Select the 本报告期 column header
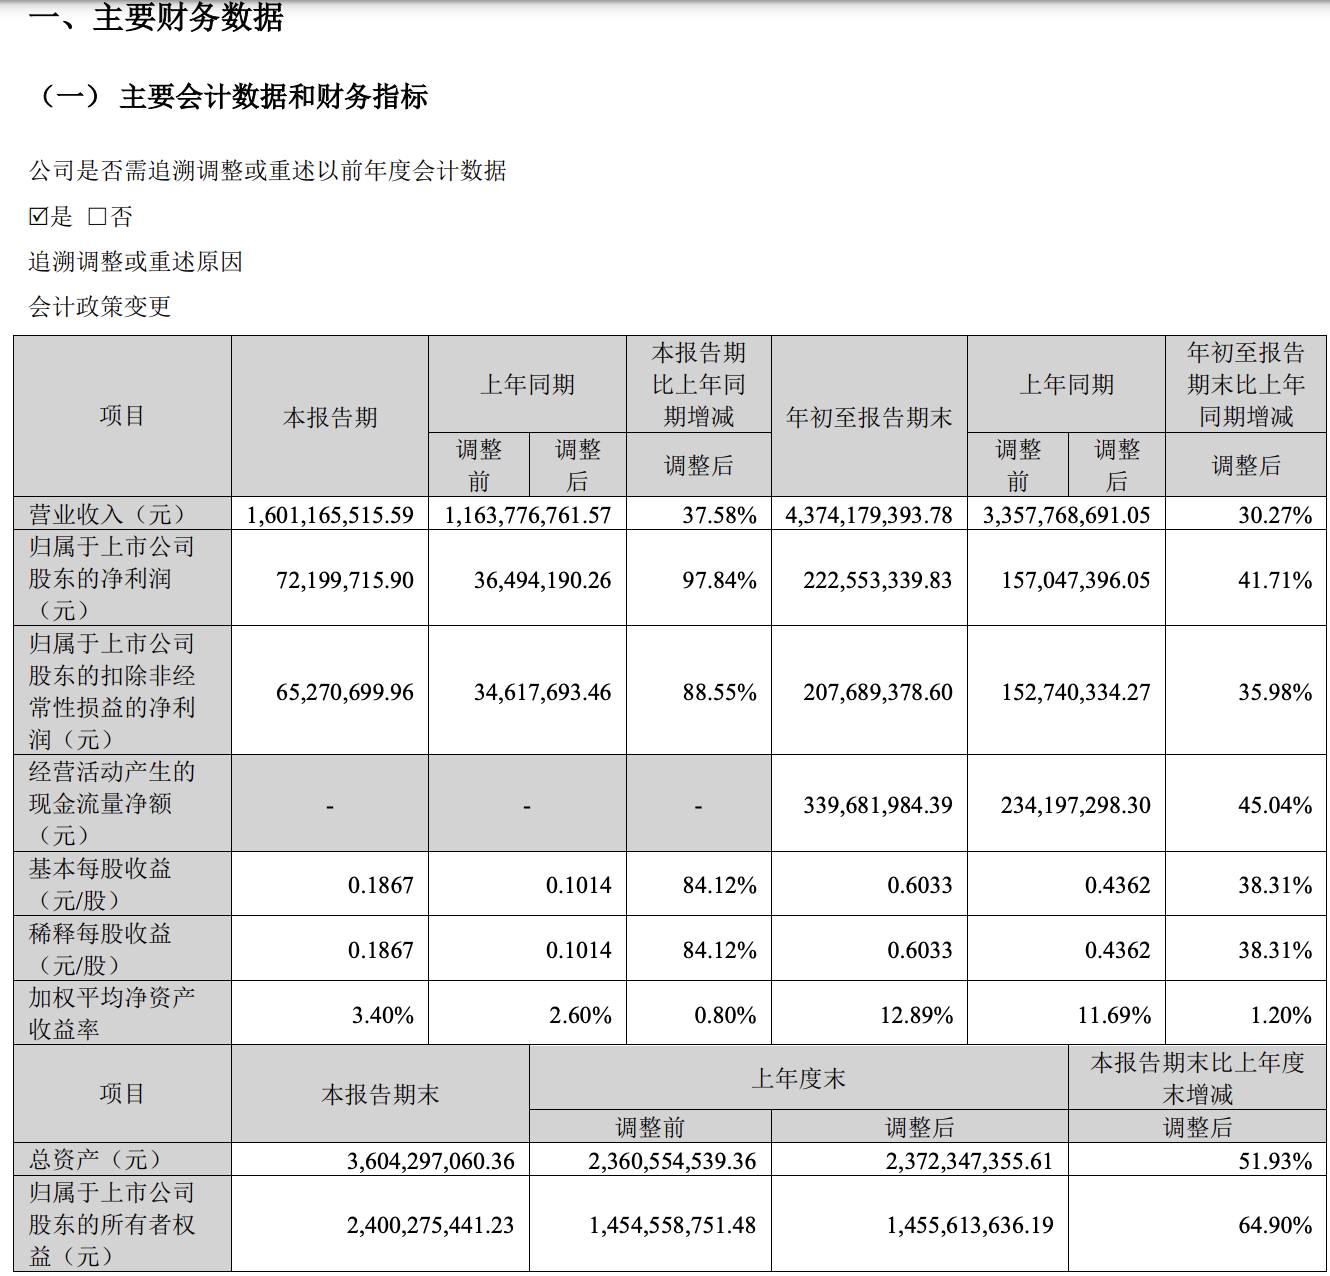 pyautogui.click(x=330, y=417)
